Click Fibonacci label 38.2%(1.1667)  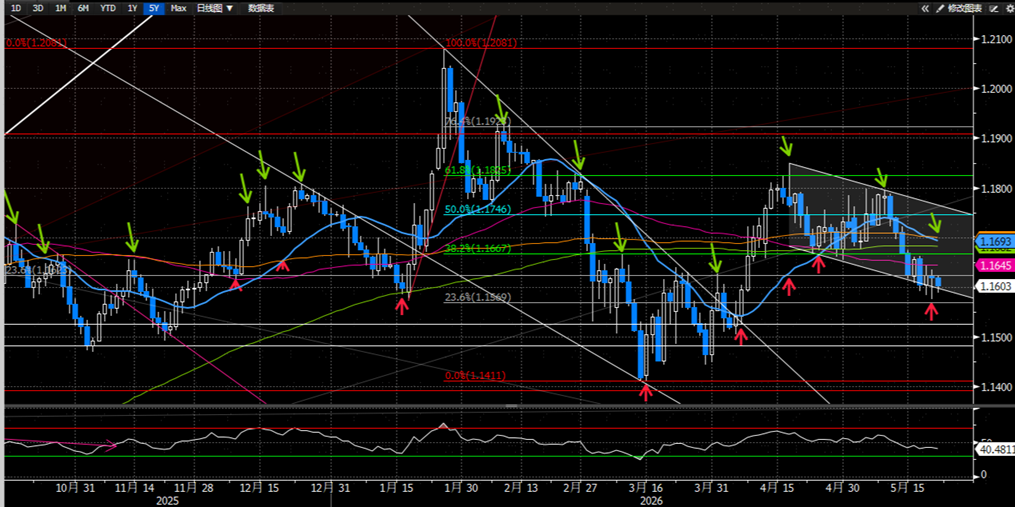476,249
